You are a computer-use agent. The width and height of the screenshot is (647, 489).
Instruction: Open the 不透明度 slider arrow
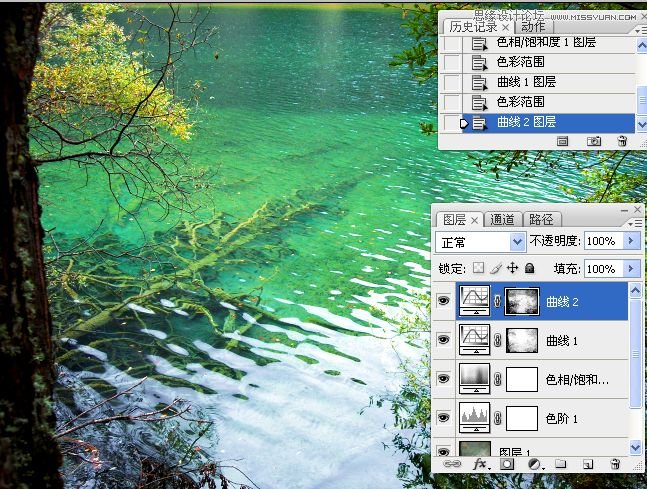(x=631, y=241)
